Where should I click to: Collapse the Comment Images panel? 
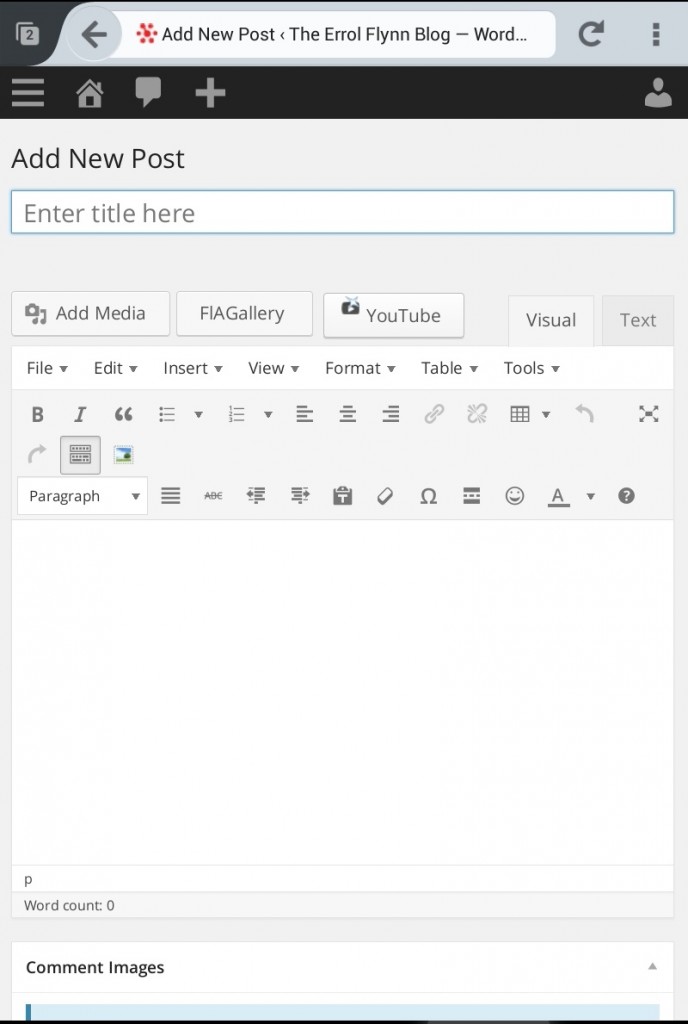click(x=652, y=967)
